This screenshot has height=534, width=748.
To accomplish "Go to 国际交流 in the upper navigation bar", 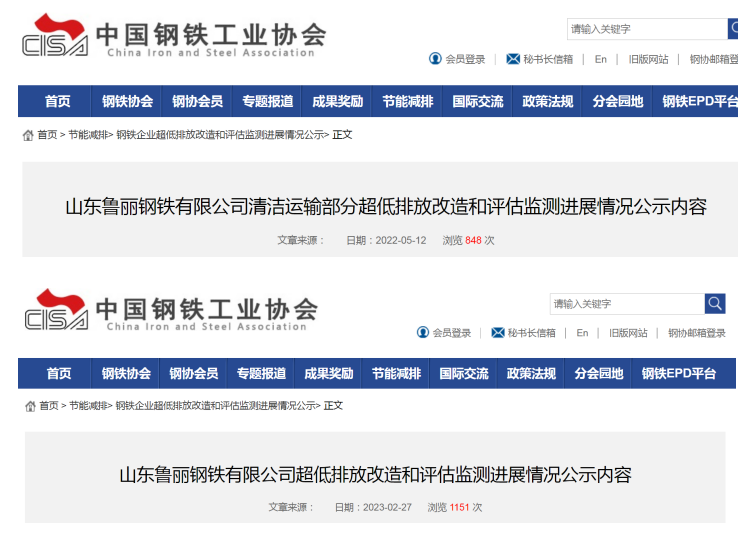I will tap(478, 101).
